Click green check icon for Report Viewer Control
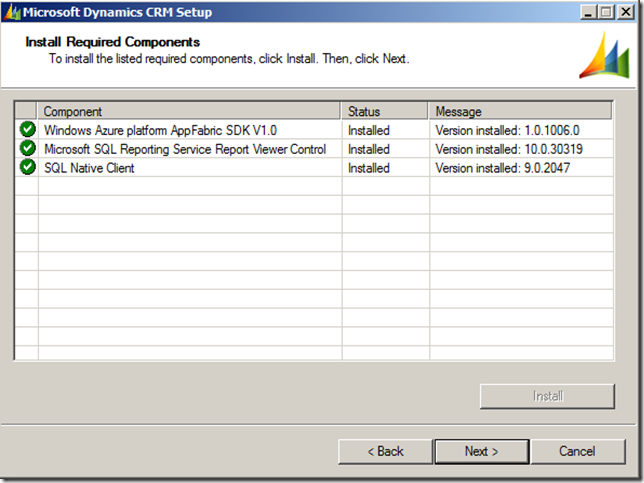Screen dimensions: 644x483 [27, 149]
